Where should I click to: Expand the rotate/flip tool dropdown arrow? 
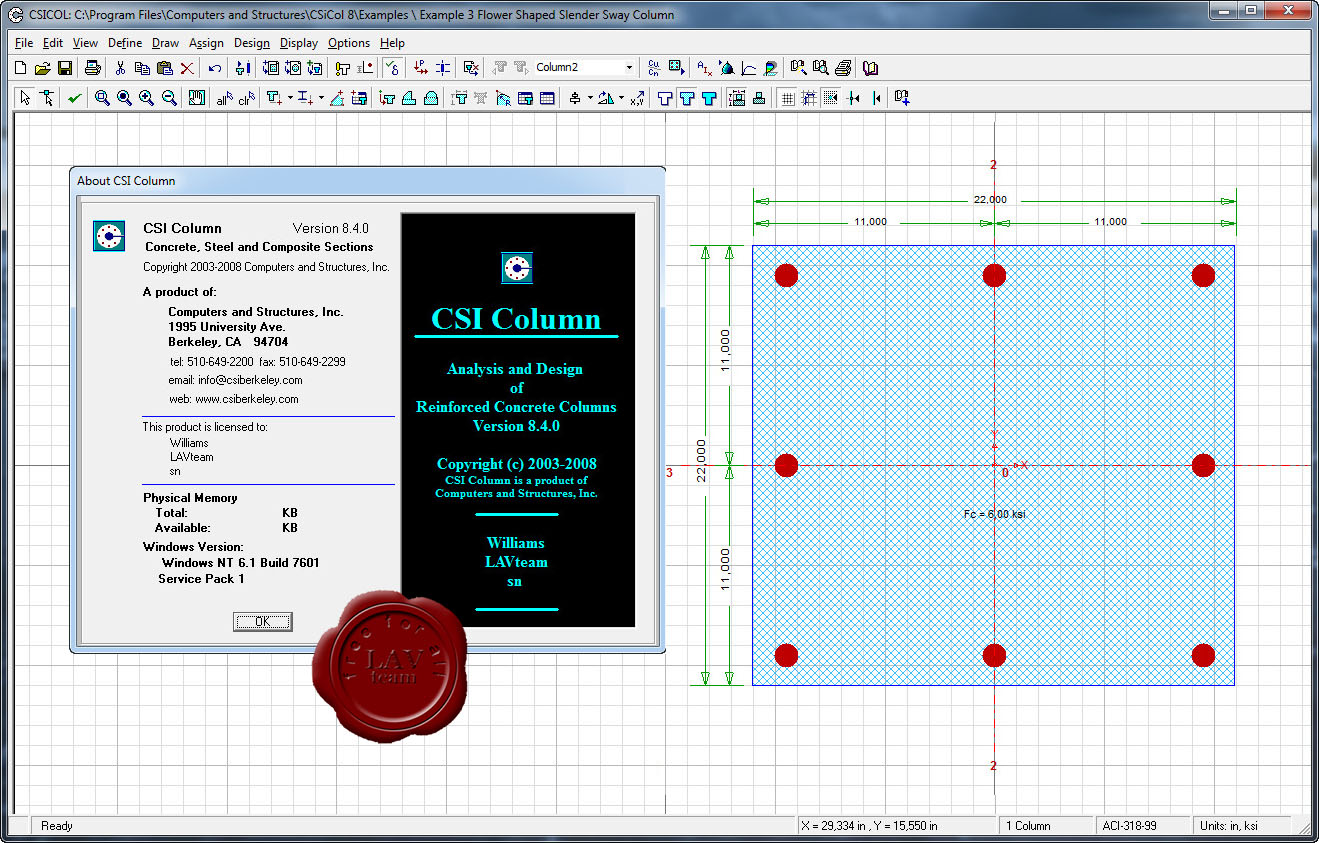621,98
